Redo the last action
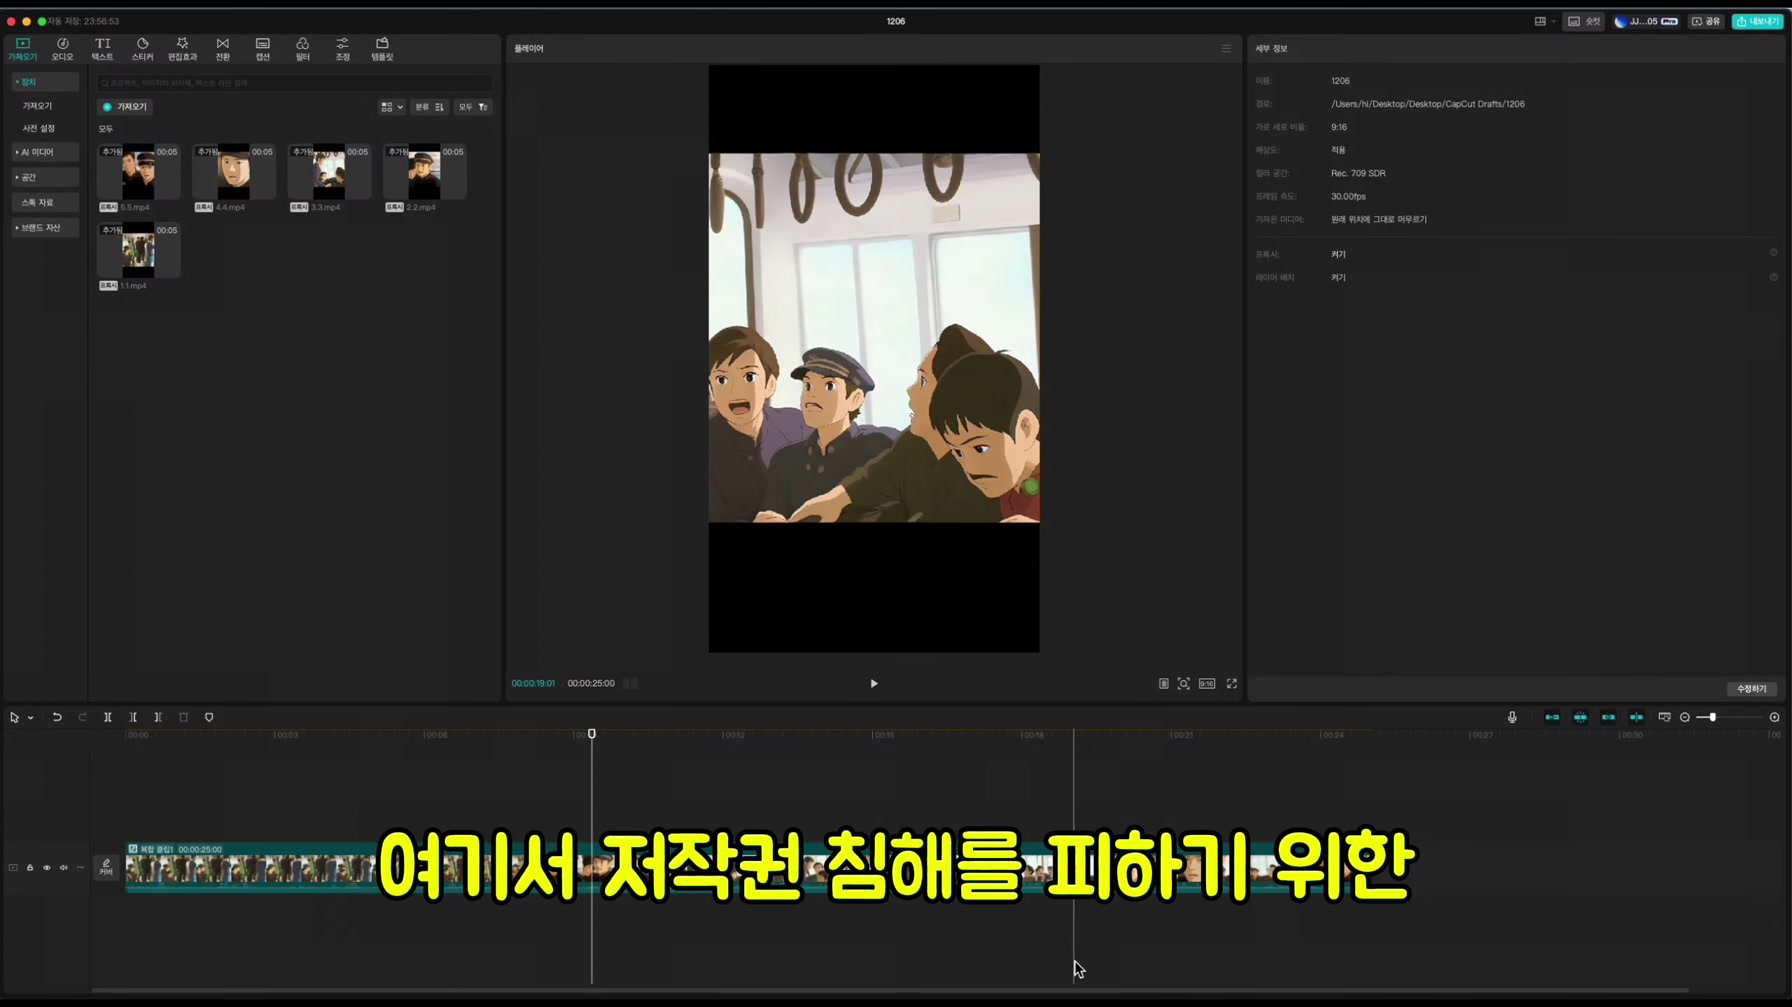 82,718
